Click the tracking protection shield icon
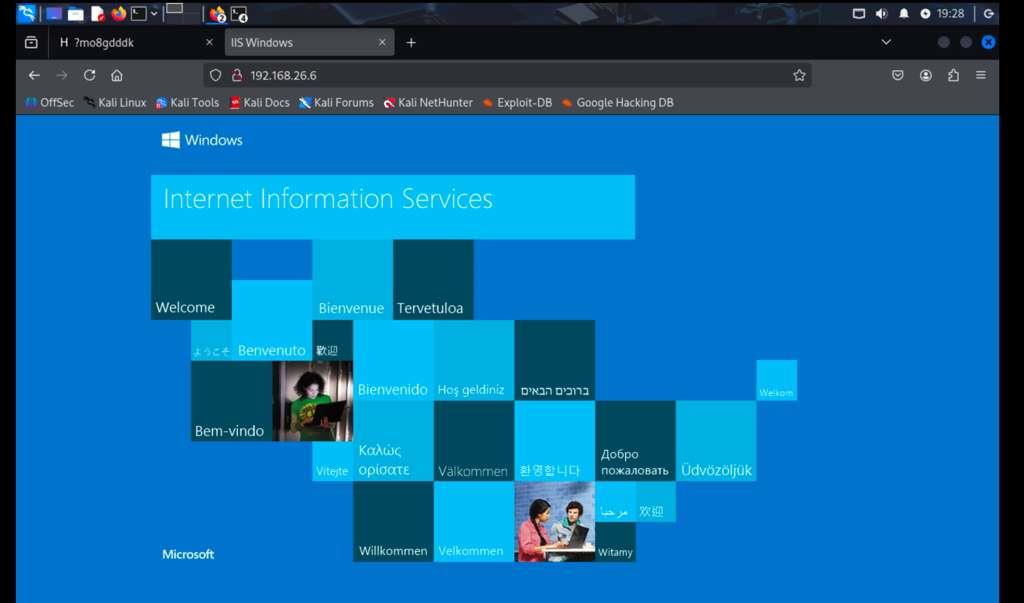Image resolution: width=1024 pixels, height=603 pixels. point(214,74)
